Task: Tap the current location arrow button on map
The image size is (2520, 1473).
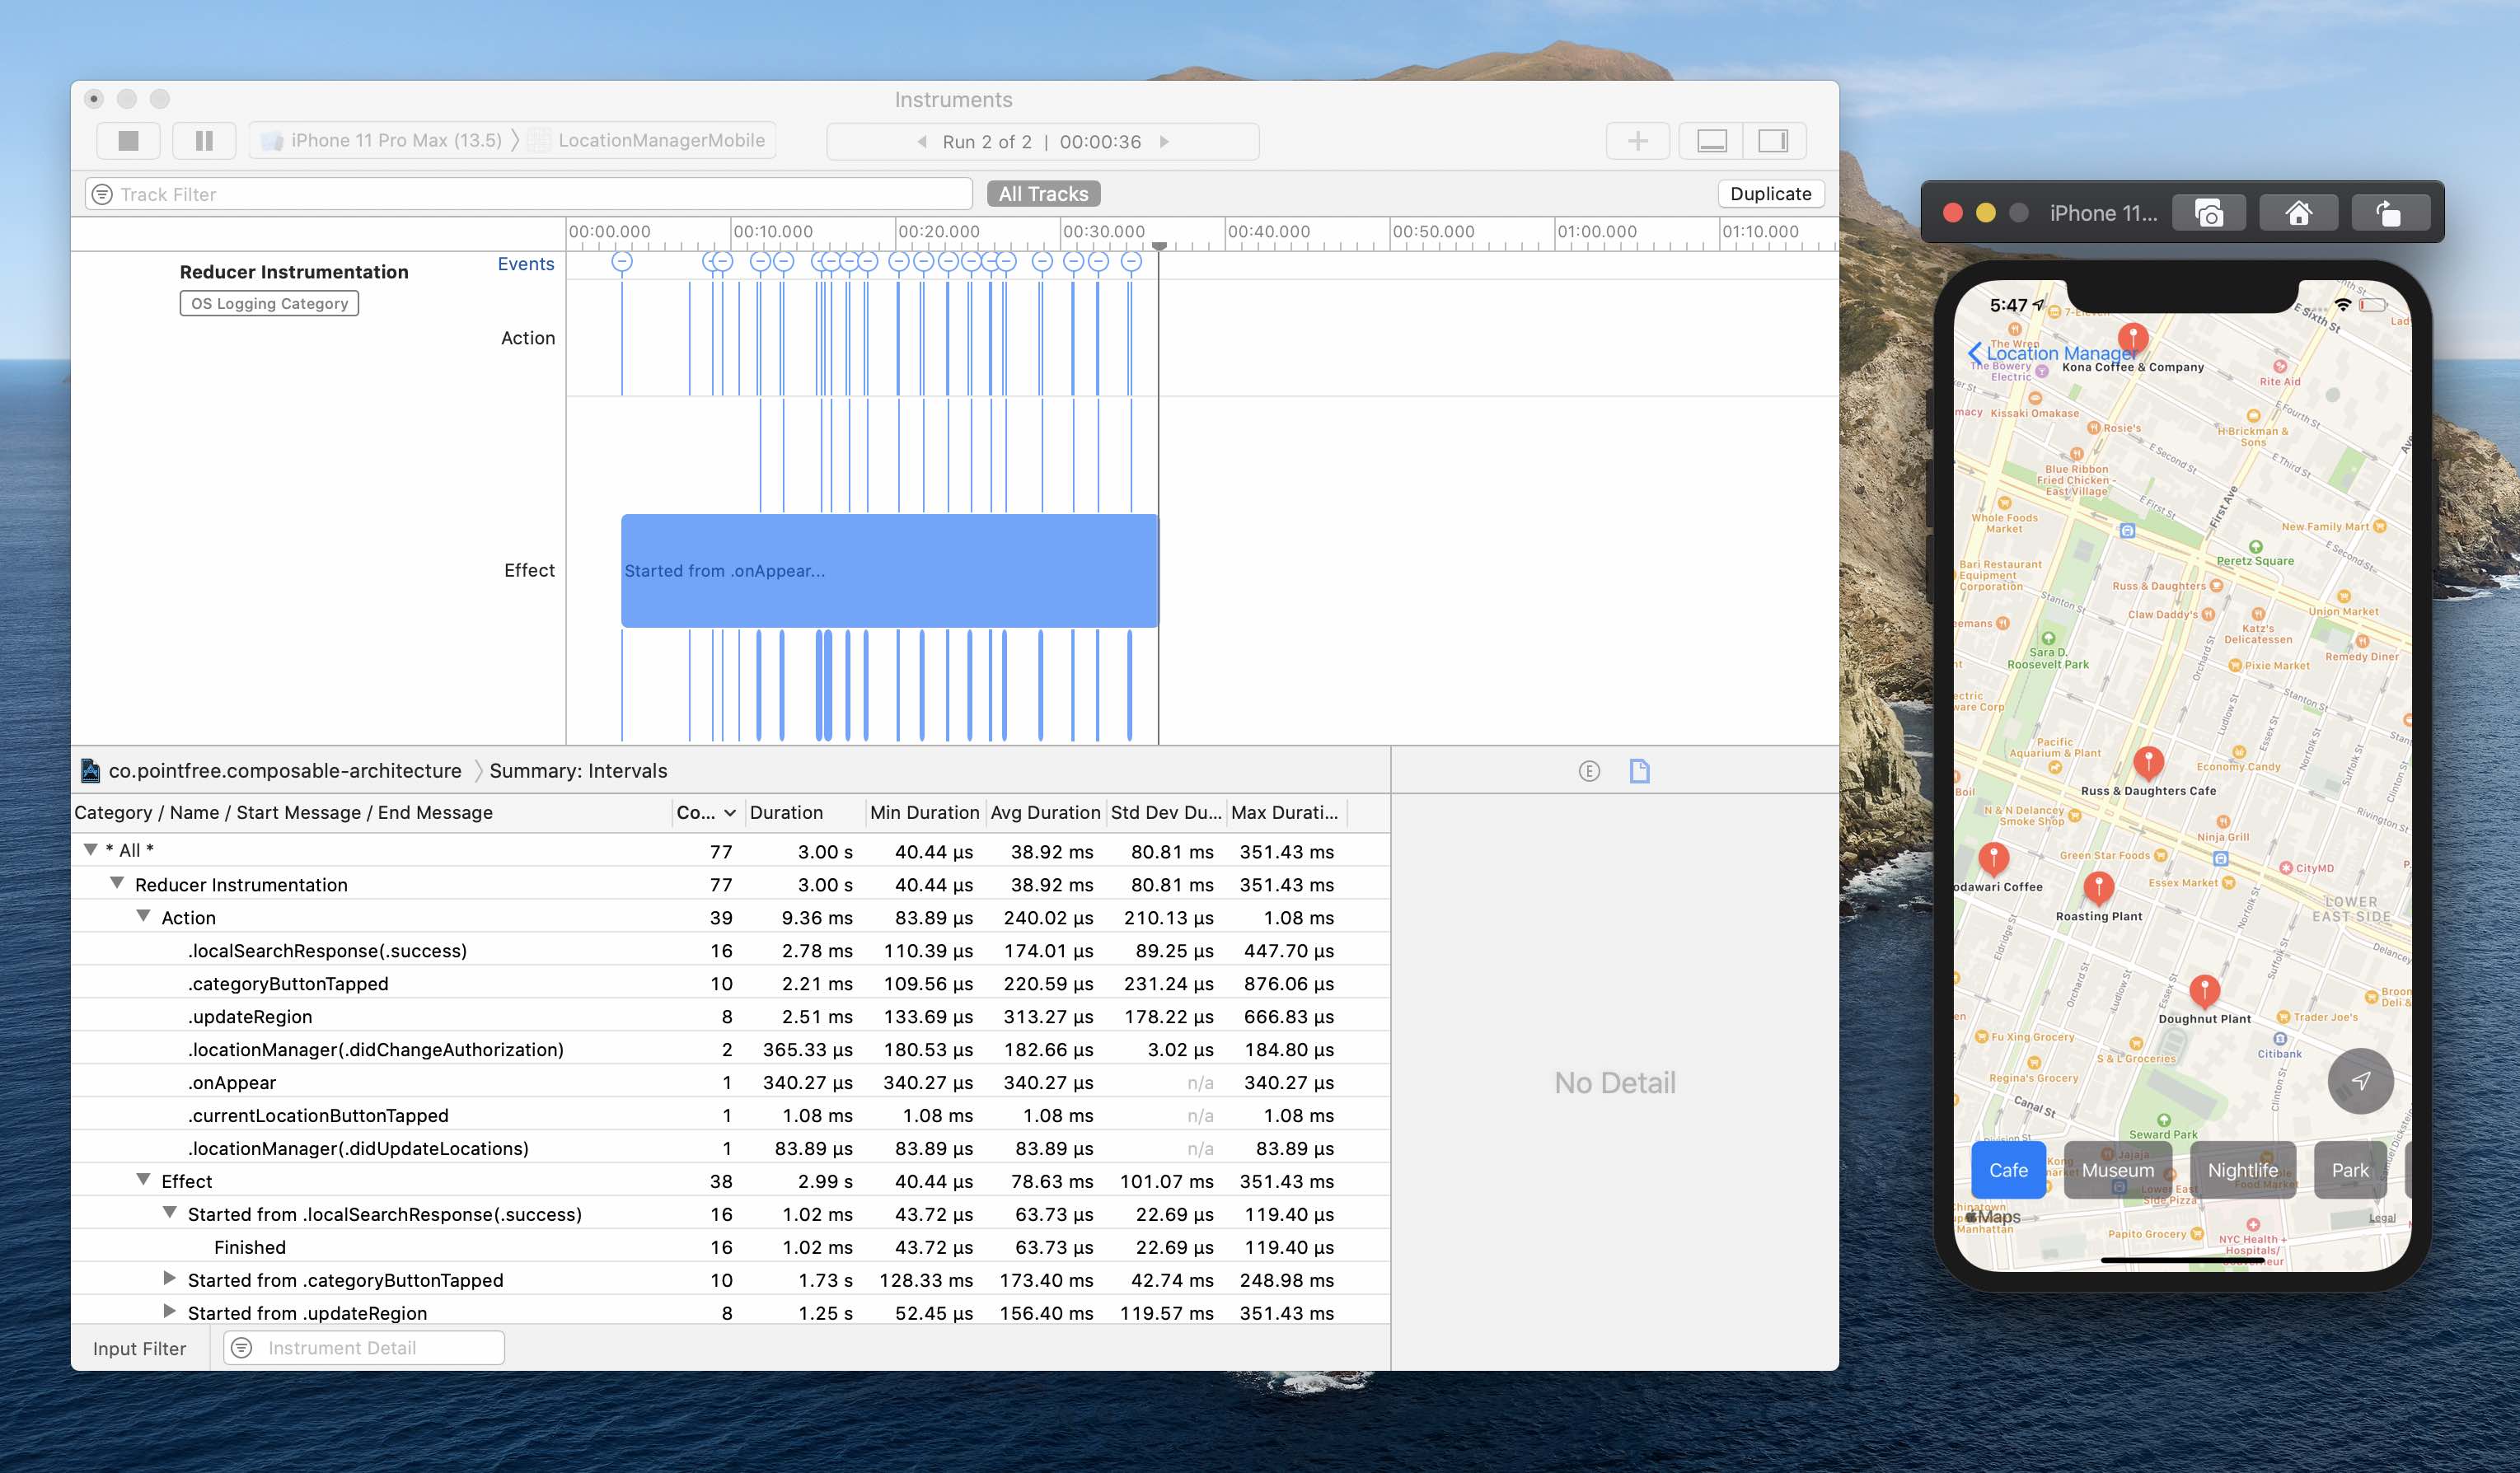Action: click(2360, 1081)
